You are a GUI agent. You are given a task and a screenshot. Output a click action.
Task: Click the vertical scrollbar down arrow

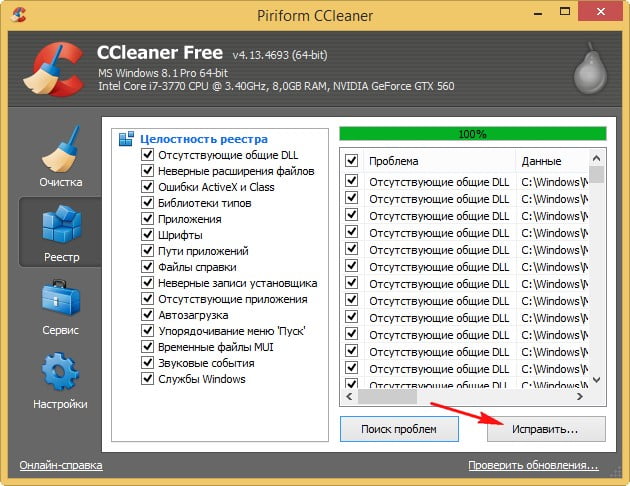click(x=596, y=381)
